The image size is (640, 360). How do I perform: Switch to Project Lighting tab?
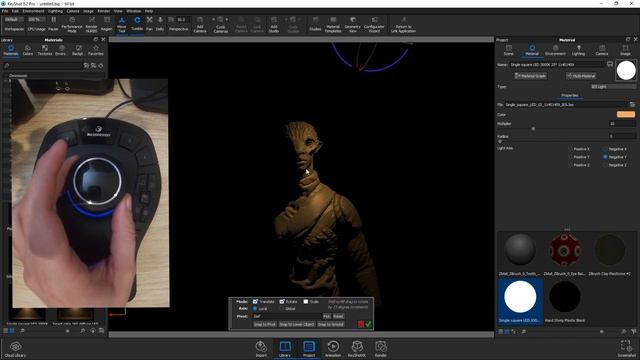pos(578,50)
